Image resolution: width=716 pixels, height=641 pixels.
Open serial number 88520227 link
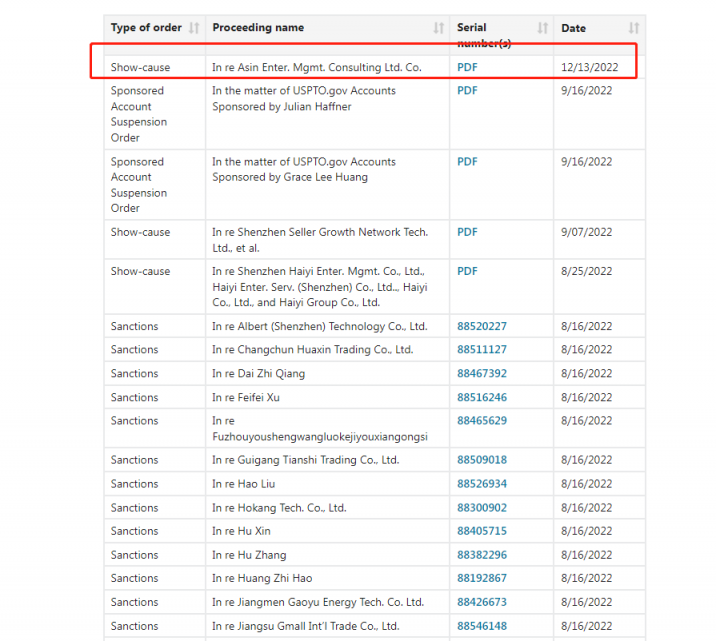click(482, 327)
